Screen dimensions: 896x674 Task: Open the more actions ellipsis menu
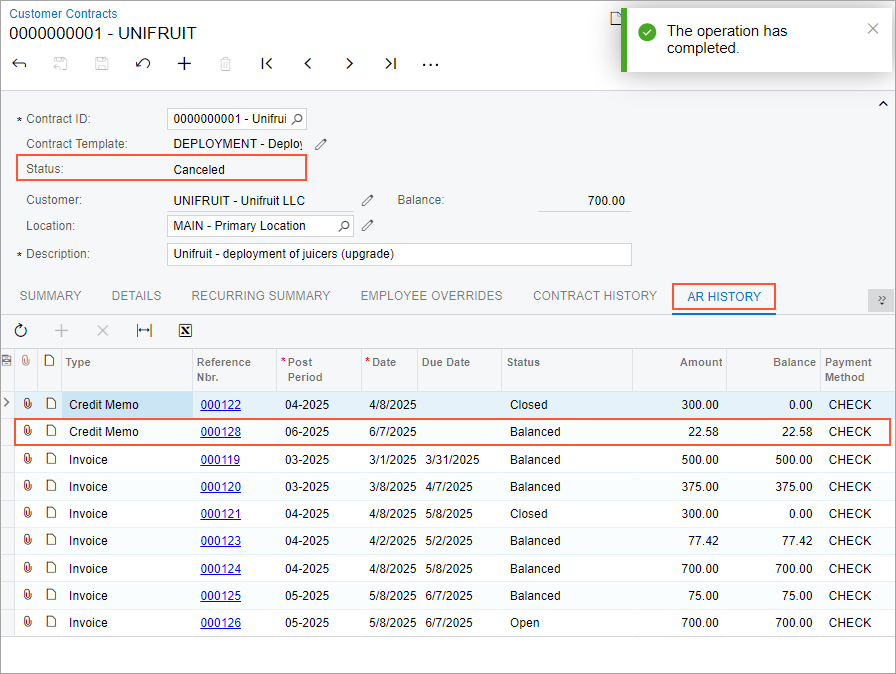pyautogui.click(x=431, y=64)
